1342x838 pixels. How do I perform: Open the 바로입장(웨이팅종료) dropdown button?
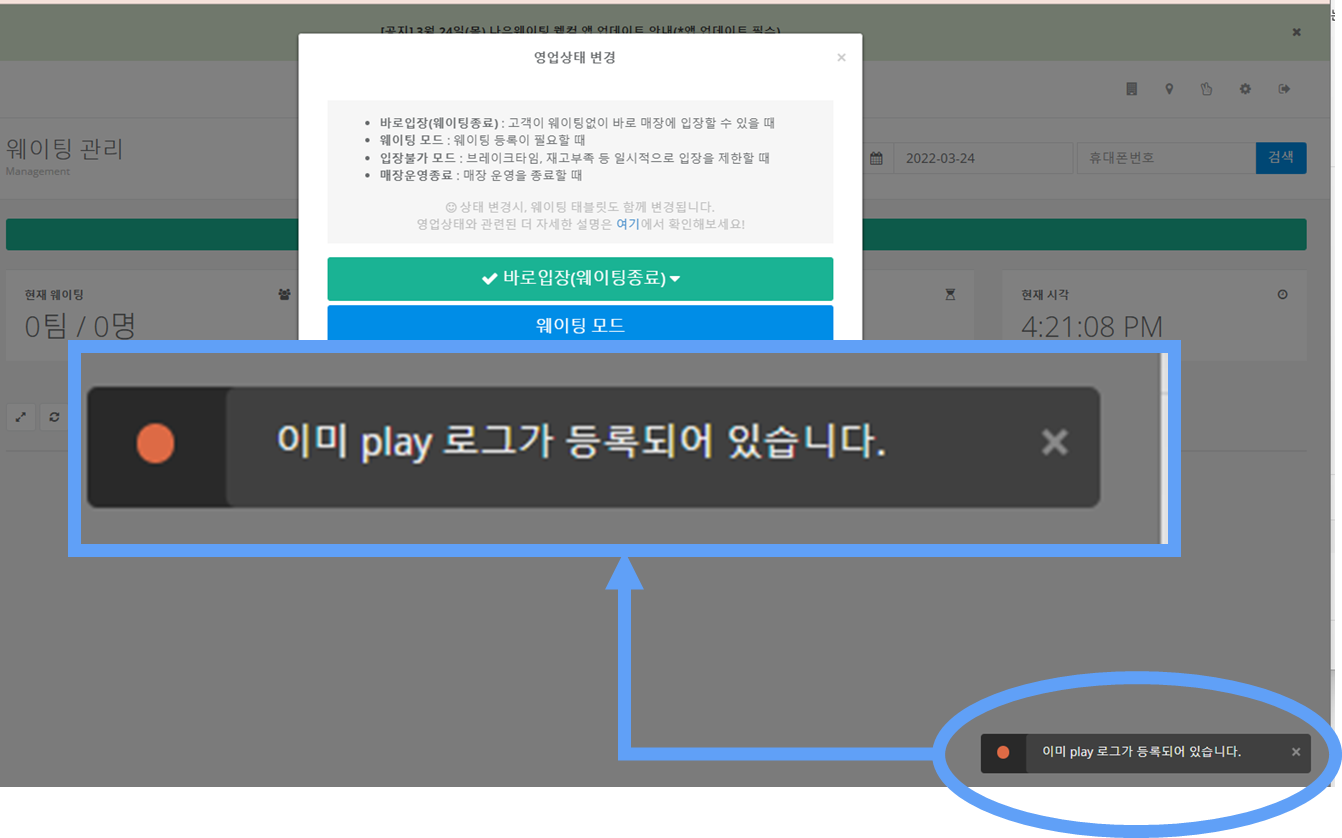[x=580, y=279]
